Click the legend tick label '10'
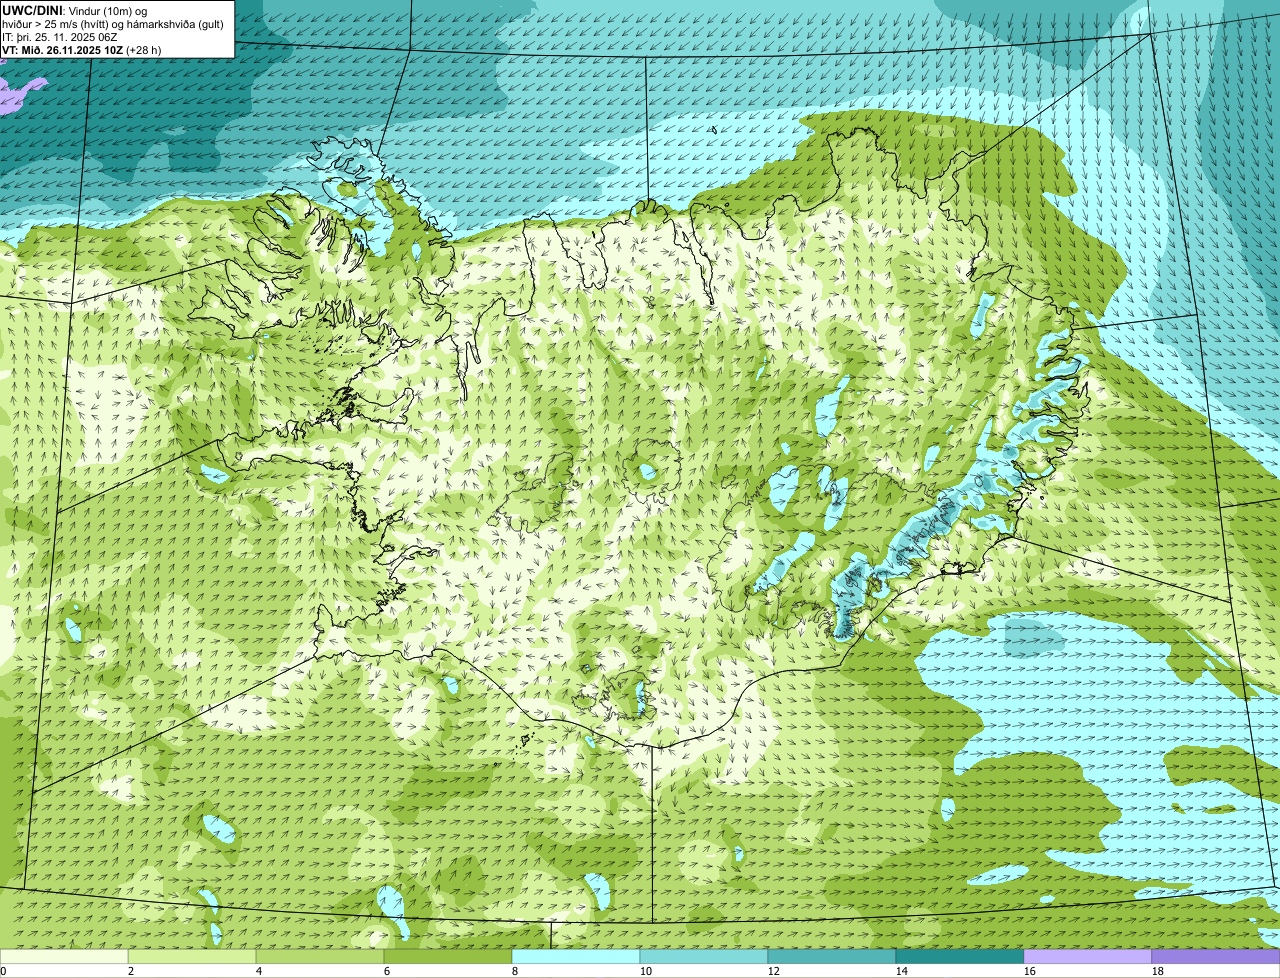The image size is (1280, 978). (646, 971)
